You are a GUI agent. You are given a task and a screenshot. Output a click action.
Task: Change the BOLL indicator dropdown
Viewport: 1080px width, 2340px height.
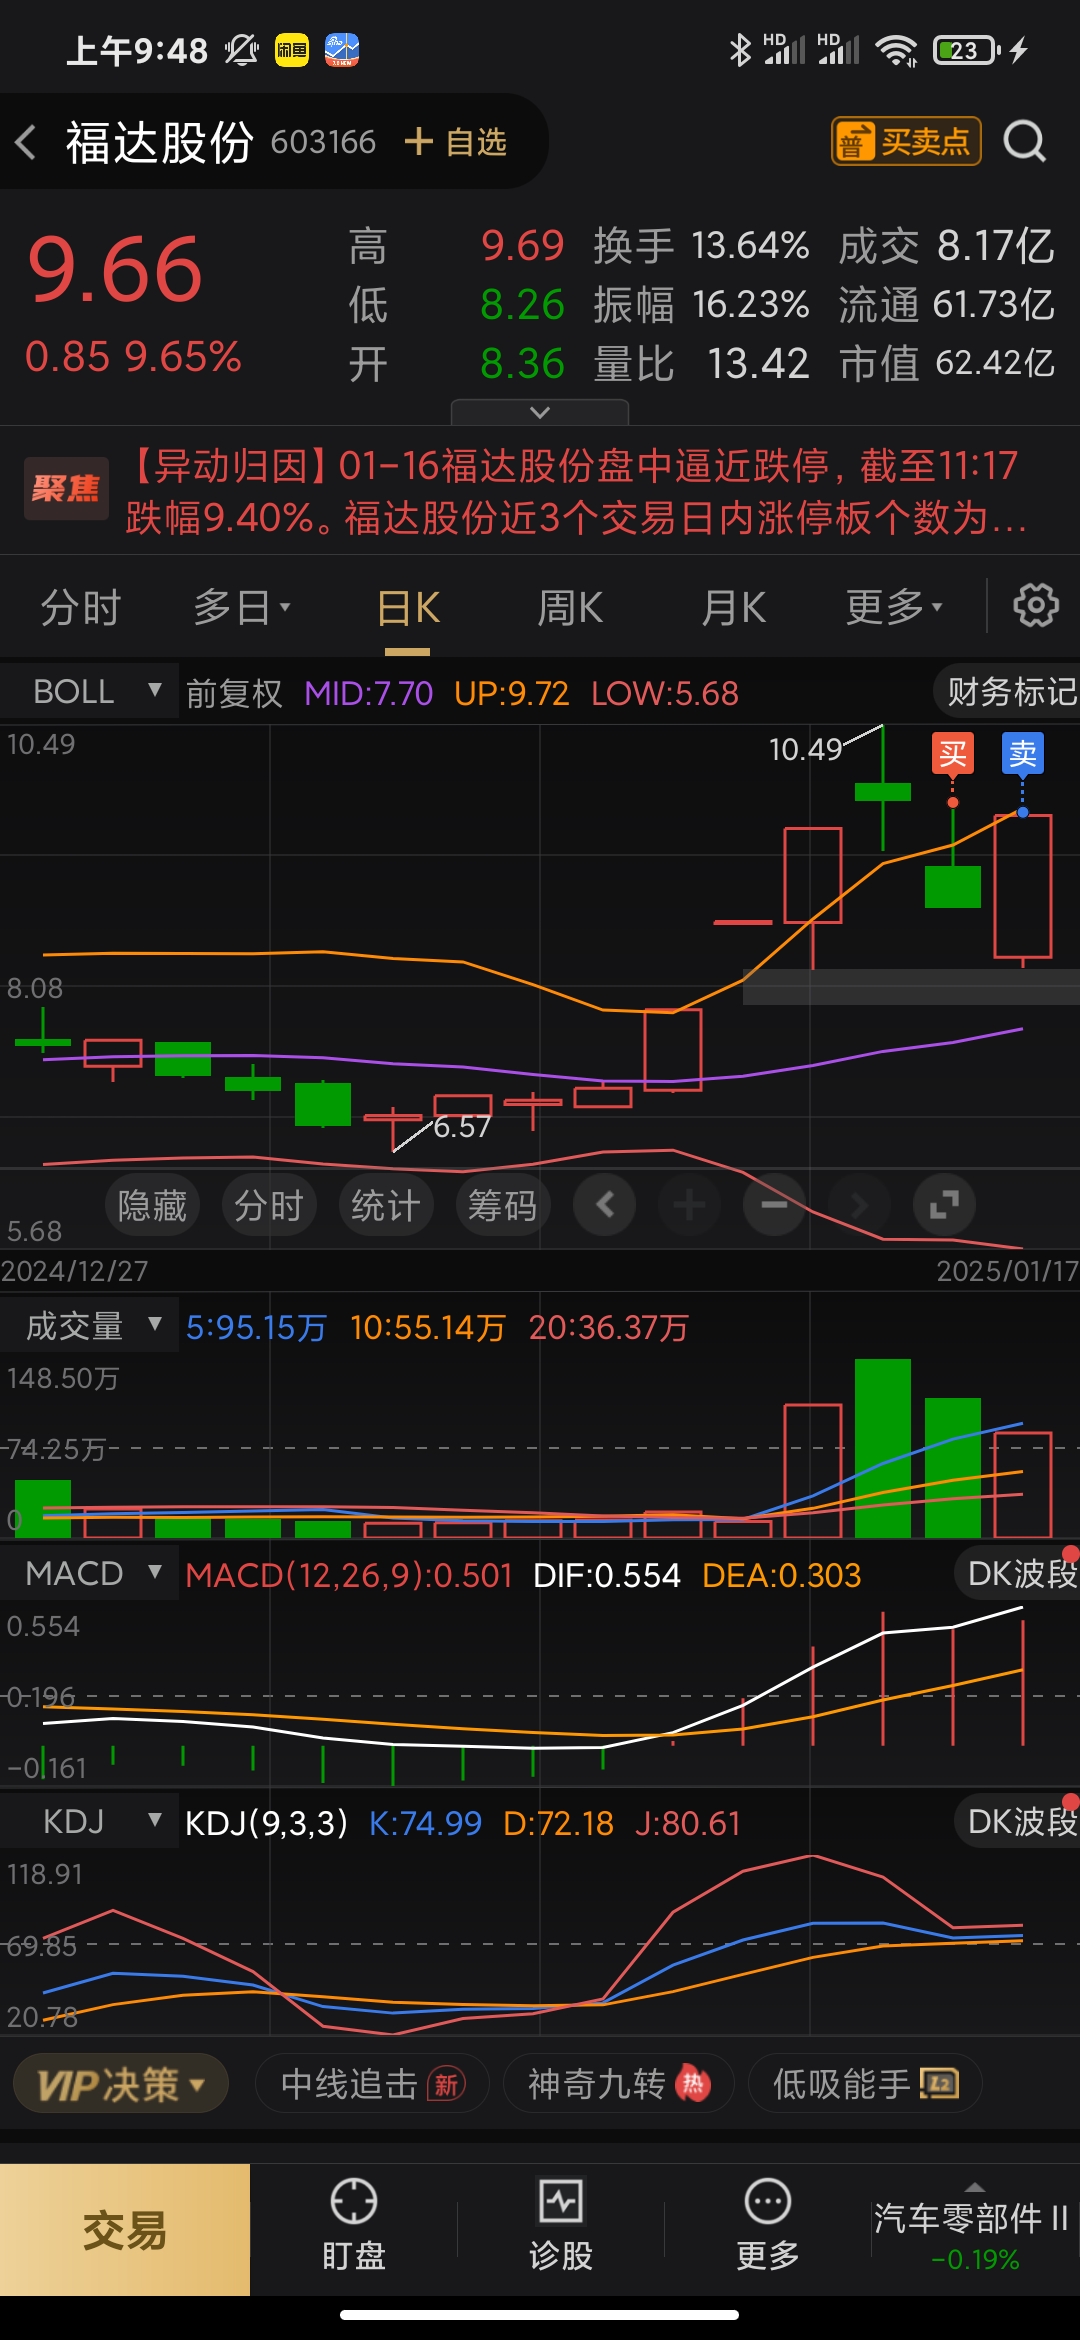click(89, 691)
